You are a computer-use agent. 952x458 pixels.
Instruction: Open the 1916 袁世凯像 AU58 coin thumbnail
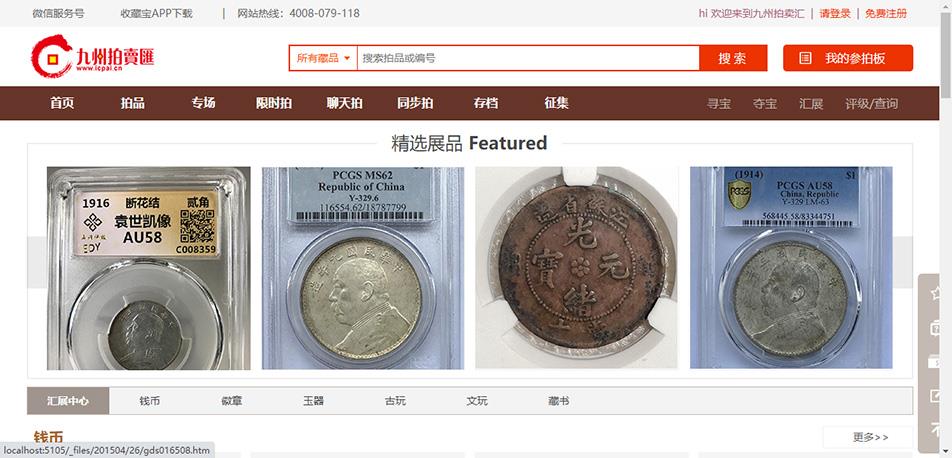149,268
